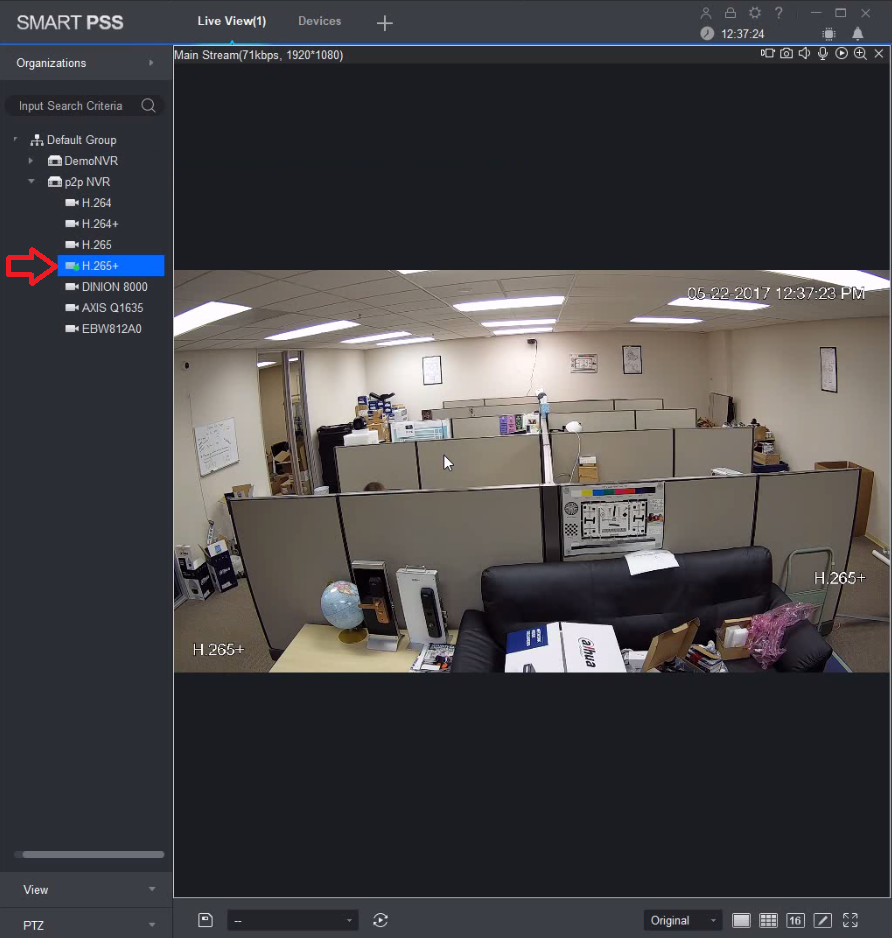
Task: Switch to the multi-window grid layout
Action: [768, 920]
